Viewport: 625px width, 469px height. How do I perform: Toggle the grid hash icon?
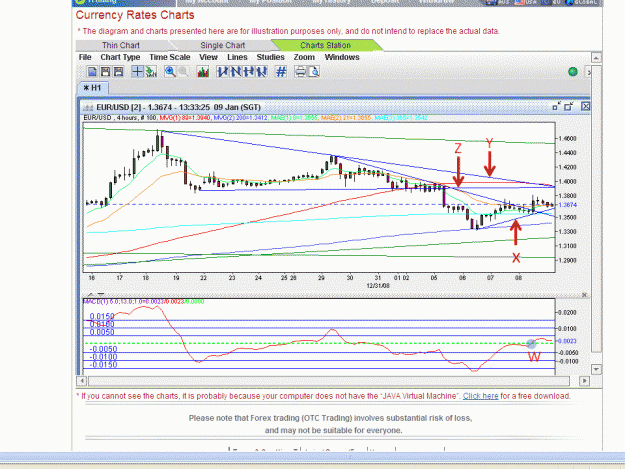pyautogui.click(x=281, y=72)
